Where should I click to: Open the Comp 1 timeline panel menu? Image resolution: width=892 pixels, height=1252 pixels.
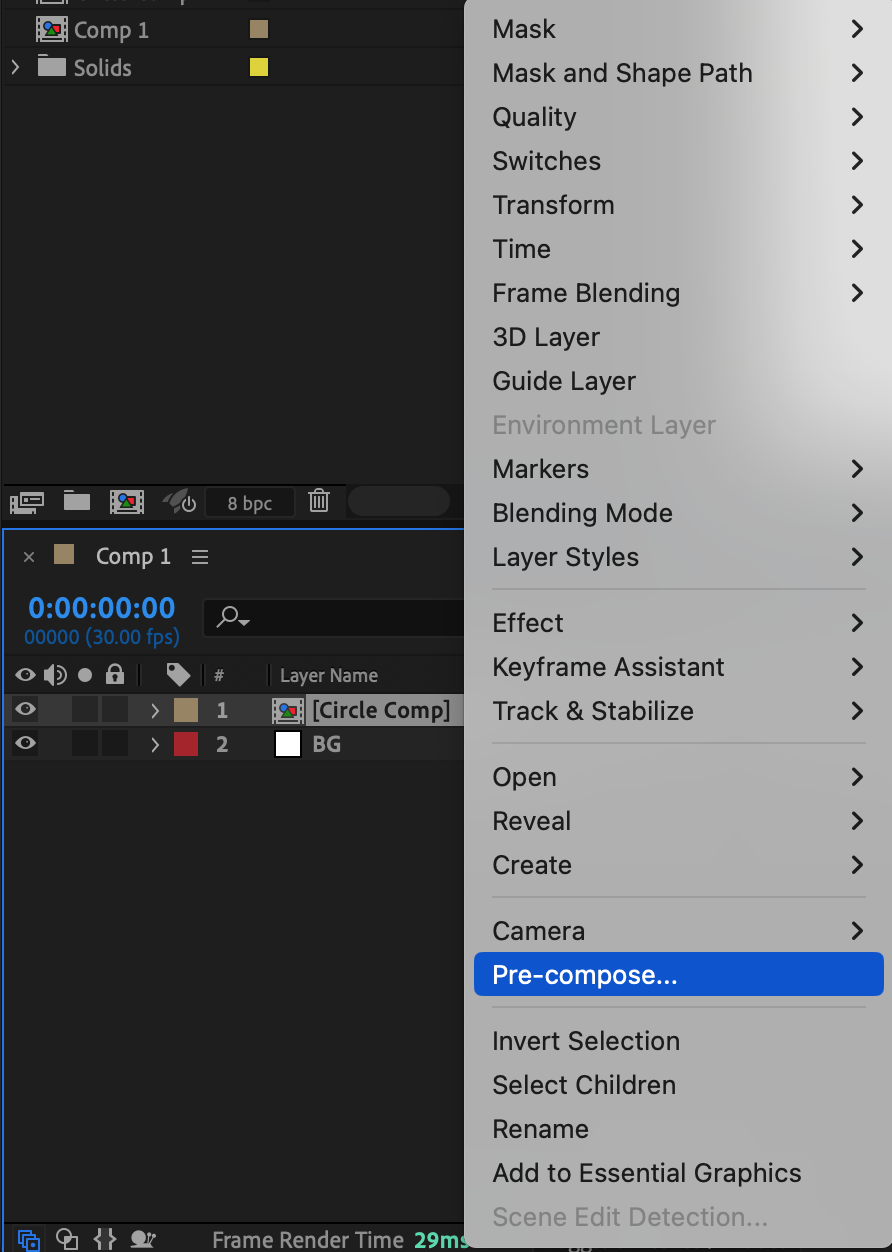coord(200,557)
